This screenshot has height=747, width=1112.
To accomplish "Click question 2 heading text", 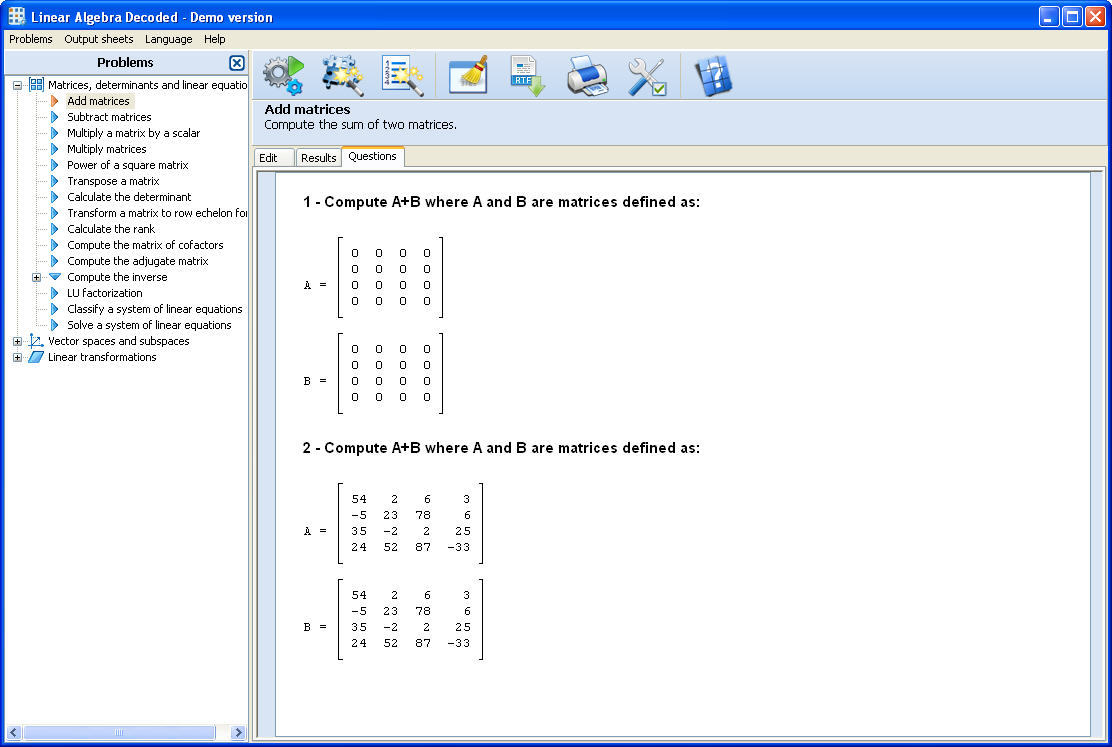I will tap(501, 448).
